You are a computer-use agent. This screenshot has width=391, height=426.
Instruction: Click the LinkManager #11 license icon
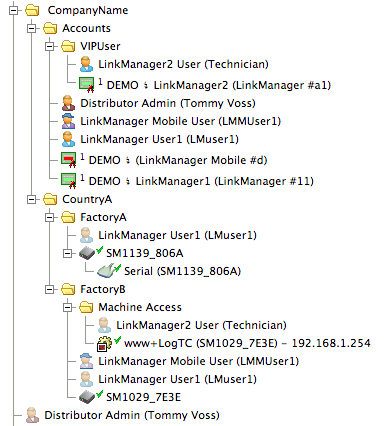click(69, 180)
